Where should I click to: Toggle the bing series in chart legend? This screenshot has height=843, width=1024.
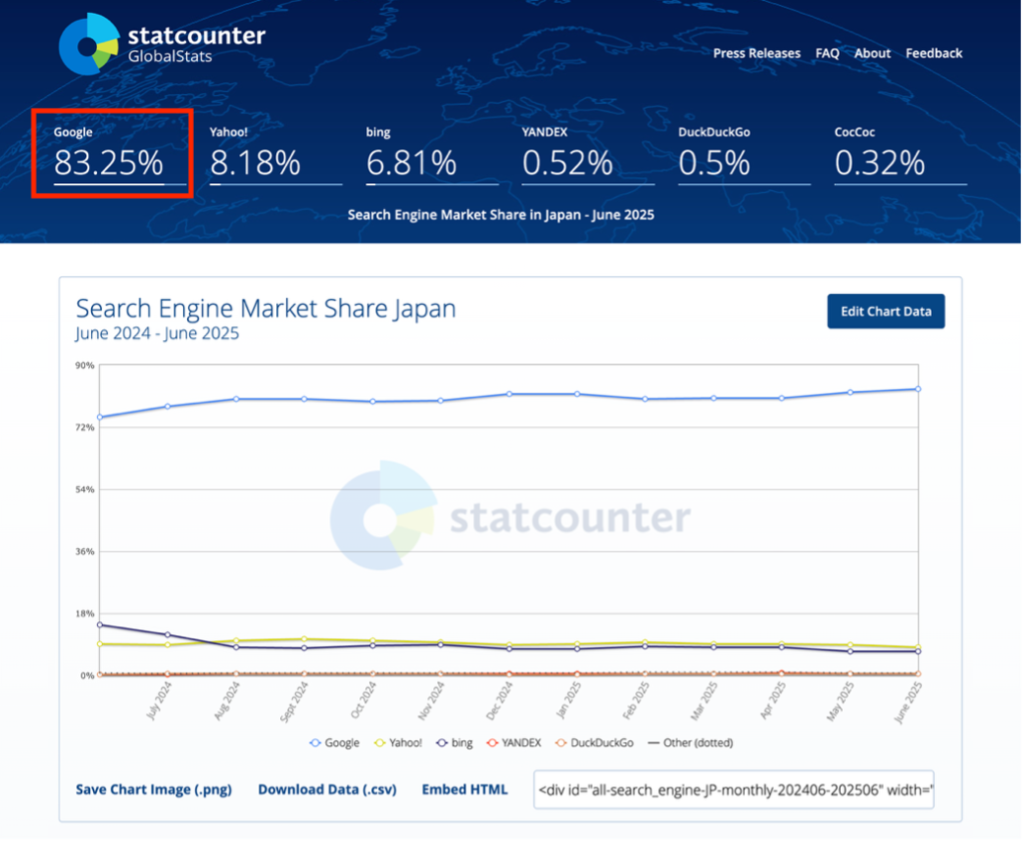tap(455, 743)
